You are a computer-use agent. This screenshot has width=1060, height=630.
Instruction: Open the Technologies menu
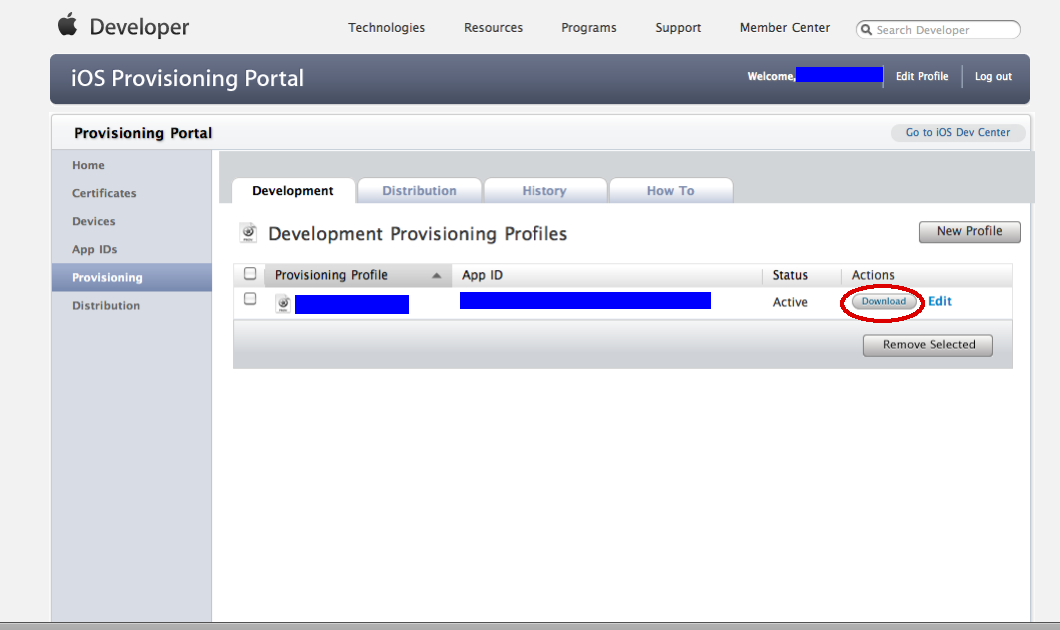[x=387, y=28]
